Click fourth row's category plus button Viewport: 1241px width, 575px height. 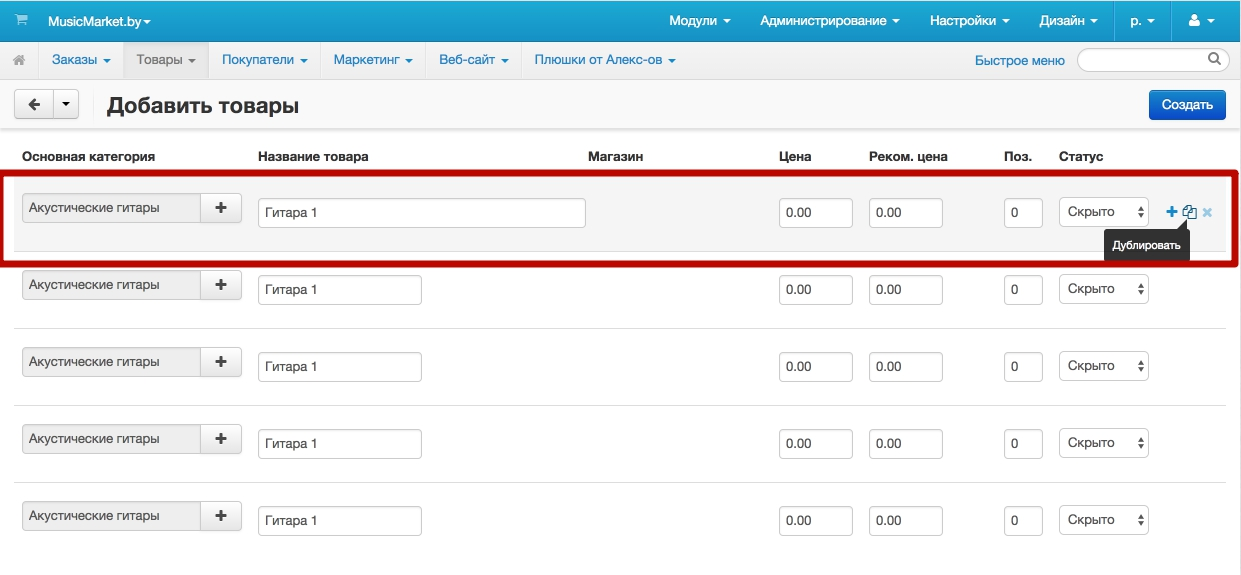[221, 439]
